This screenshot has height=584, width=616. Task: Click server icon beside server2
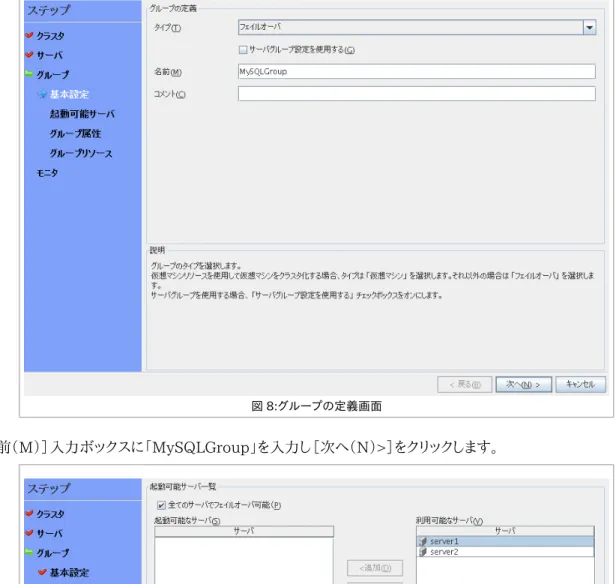point(423,552)
